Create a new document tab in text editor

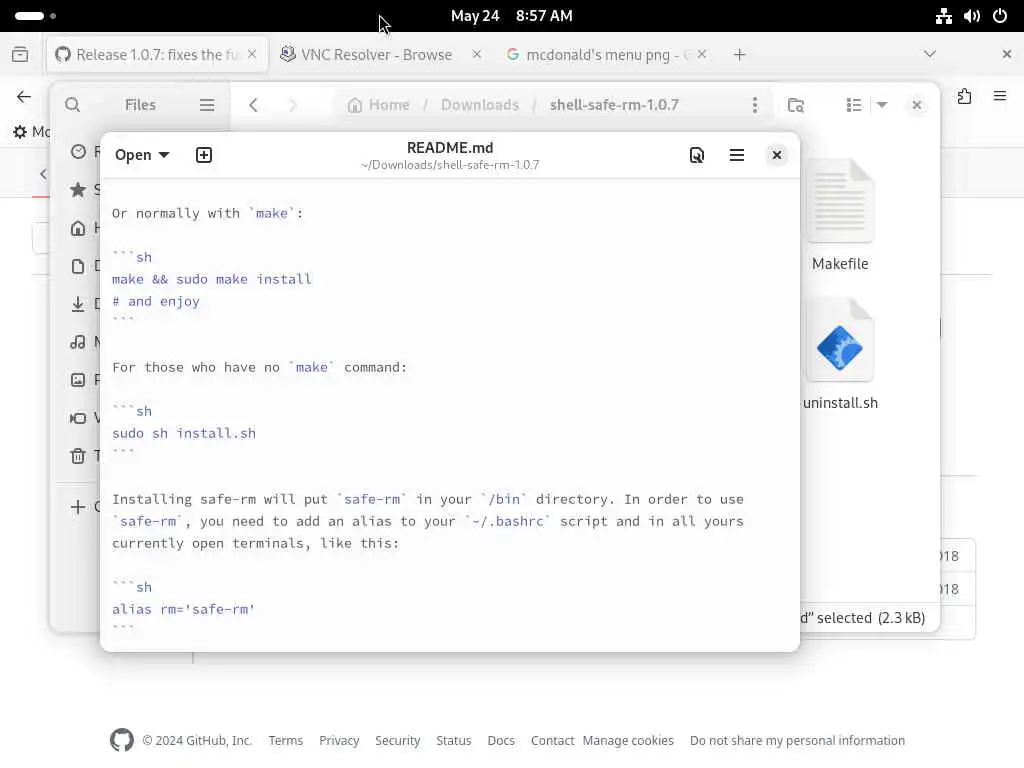click(204, 155)
